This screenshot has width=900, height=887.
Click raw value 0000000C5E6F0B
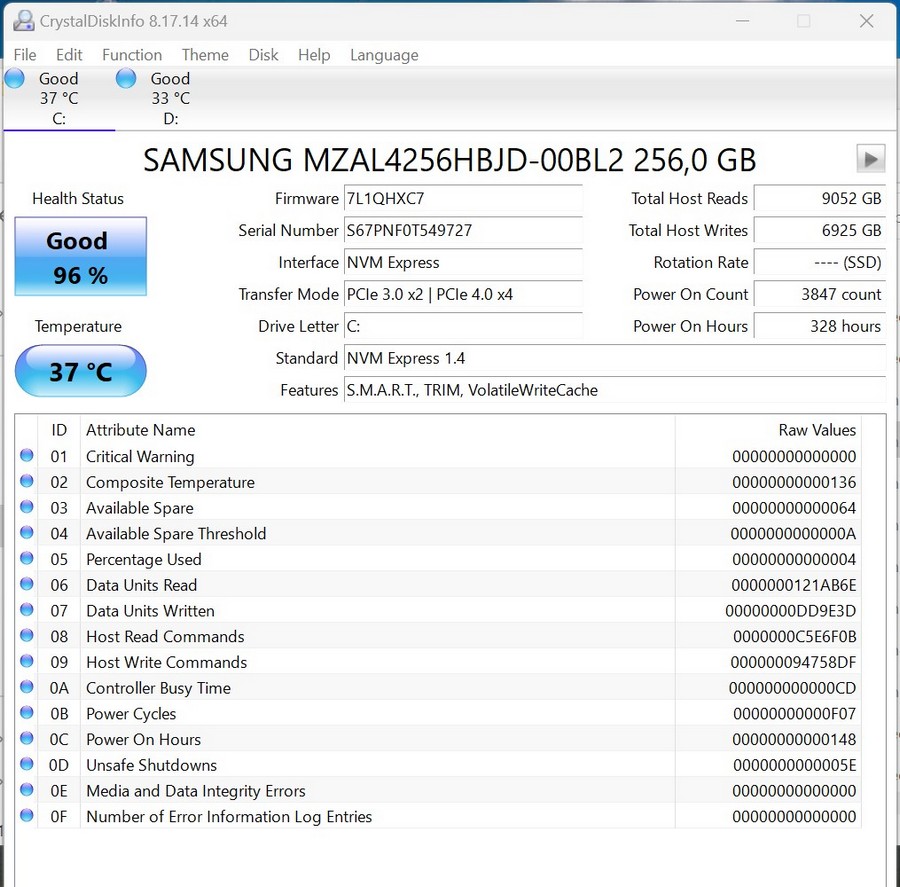(794, 637)
